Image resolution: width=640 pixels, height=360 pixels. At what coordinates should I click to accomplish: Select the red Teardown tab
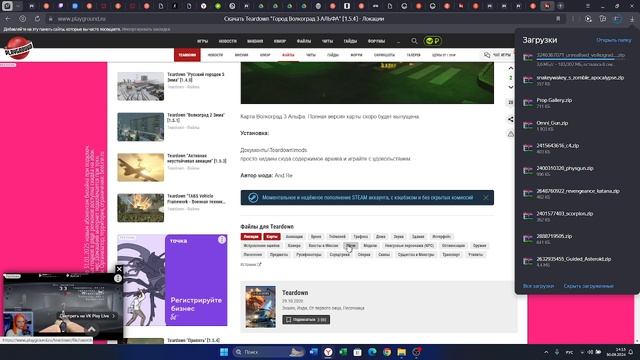(x=187, y=55)
